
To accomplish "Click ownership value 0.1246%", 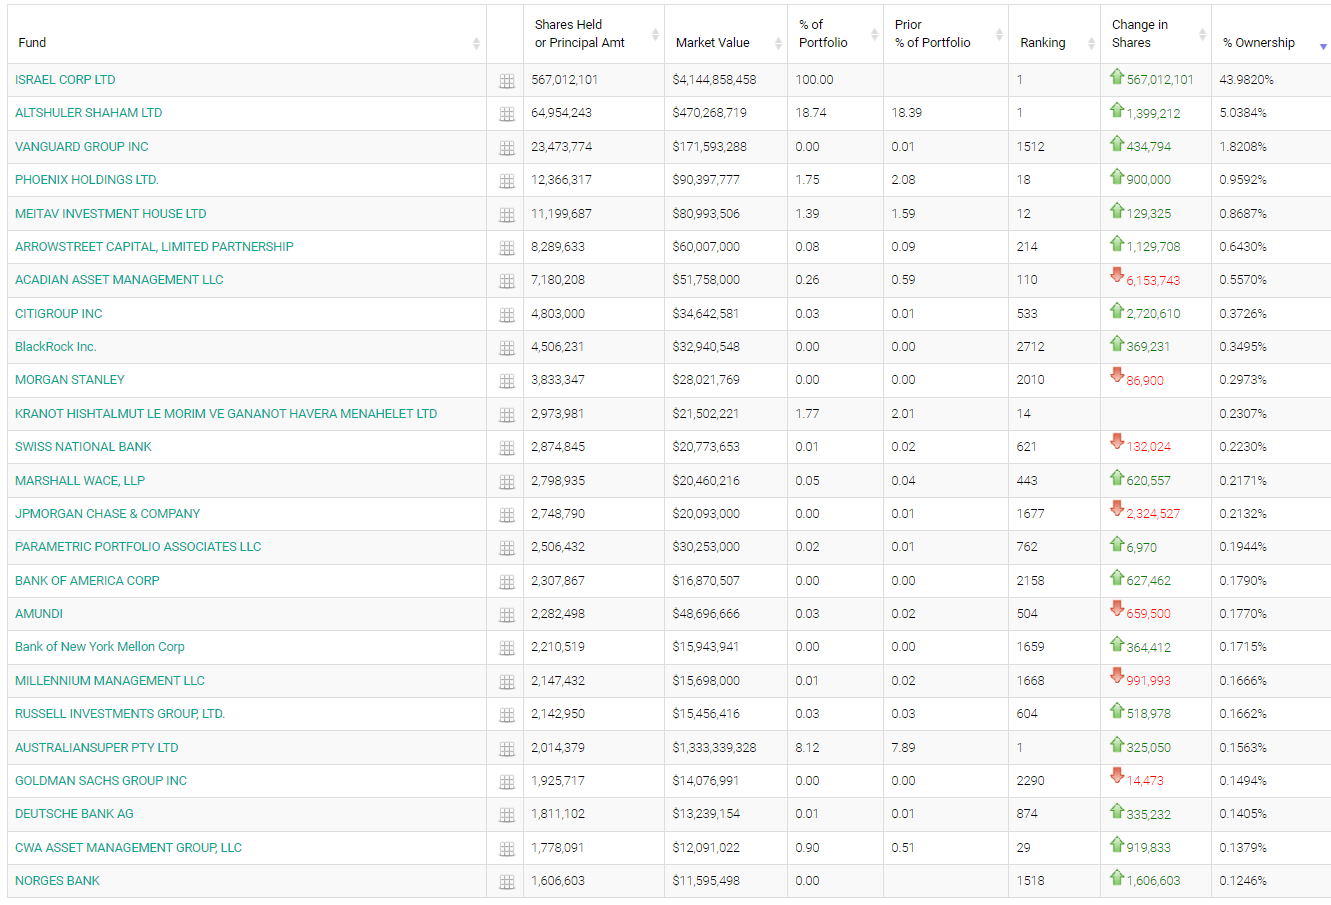I will pos(1243,881).
